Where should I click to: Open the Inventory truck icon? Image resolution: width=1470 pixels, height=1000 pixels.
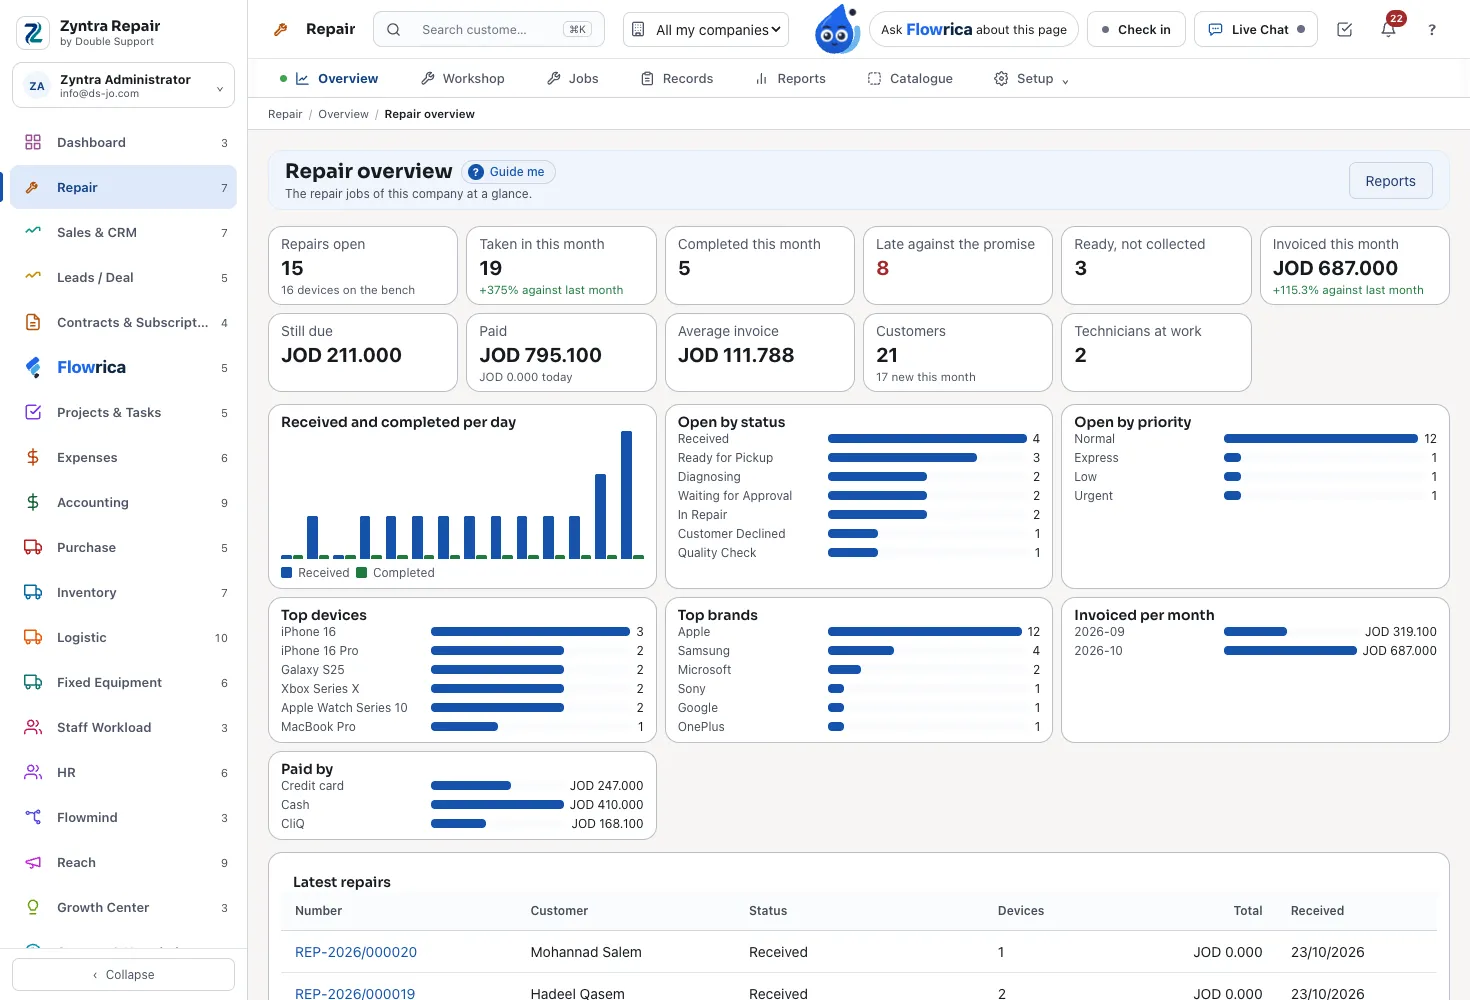(x=33, y=592)
